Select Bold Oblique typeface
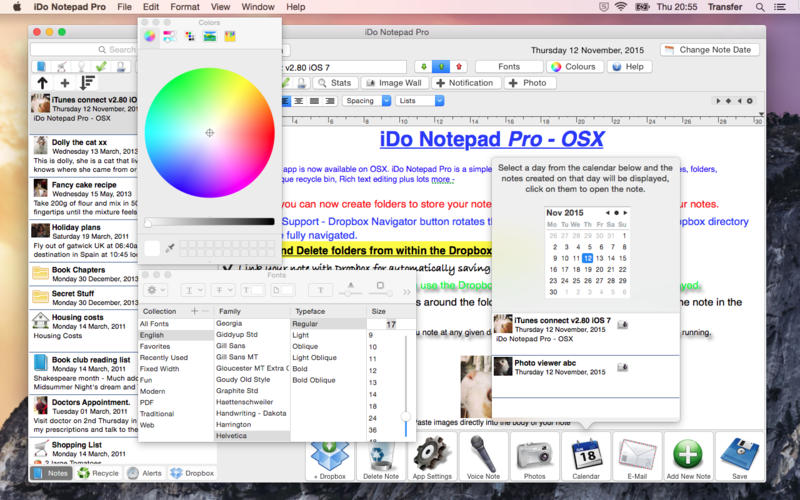Screen dimensions: 800x500 [314, 380]
